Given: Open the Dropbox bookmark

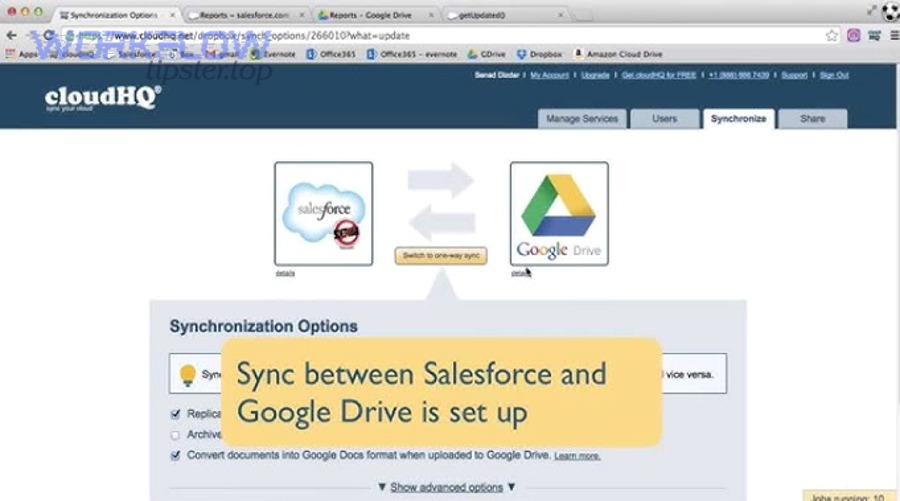Looking at the screenshot, I should 539,54.
